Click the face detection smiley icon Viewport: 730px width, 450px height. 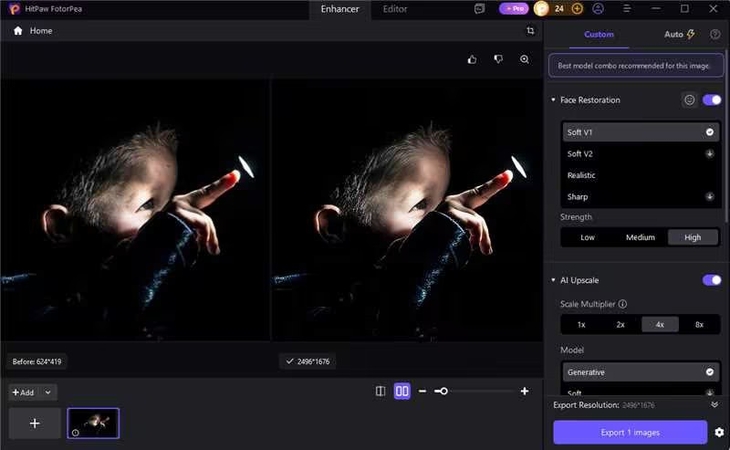(x=689, y=100)
